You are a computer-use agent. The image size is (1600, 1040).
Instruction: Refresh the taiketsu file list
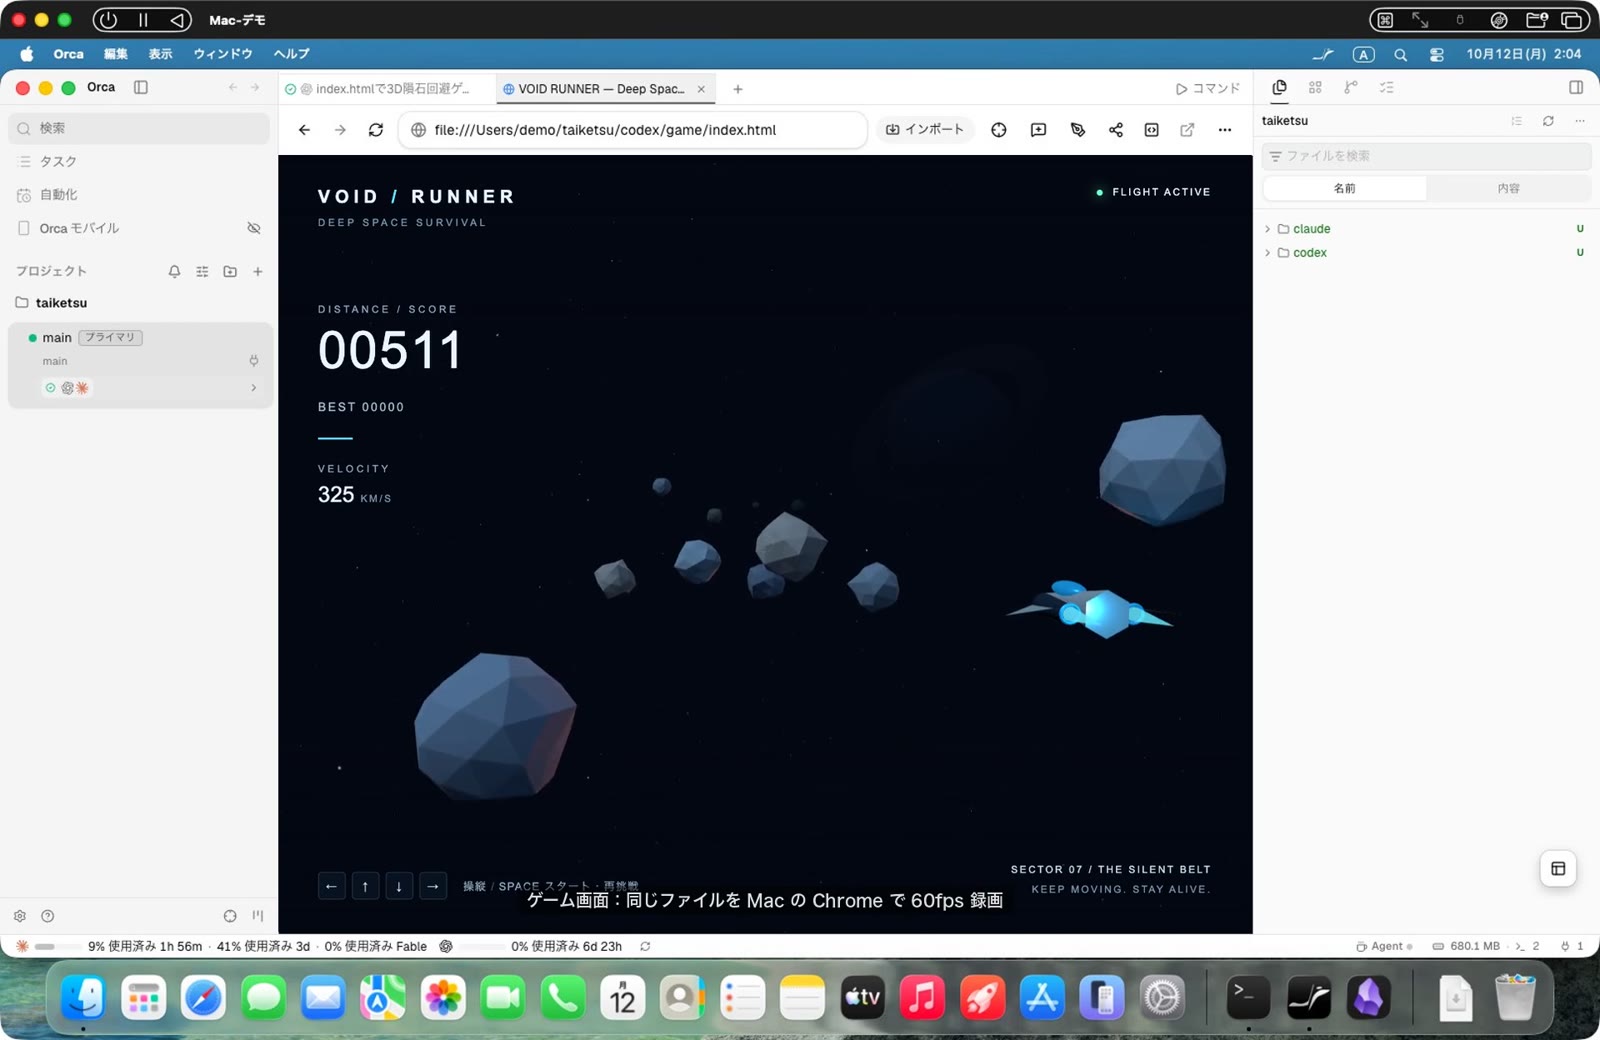coord(1548,121)
